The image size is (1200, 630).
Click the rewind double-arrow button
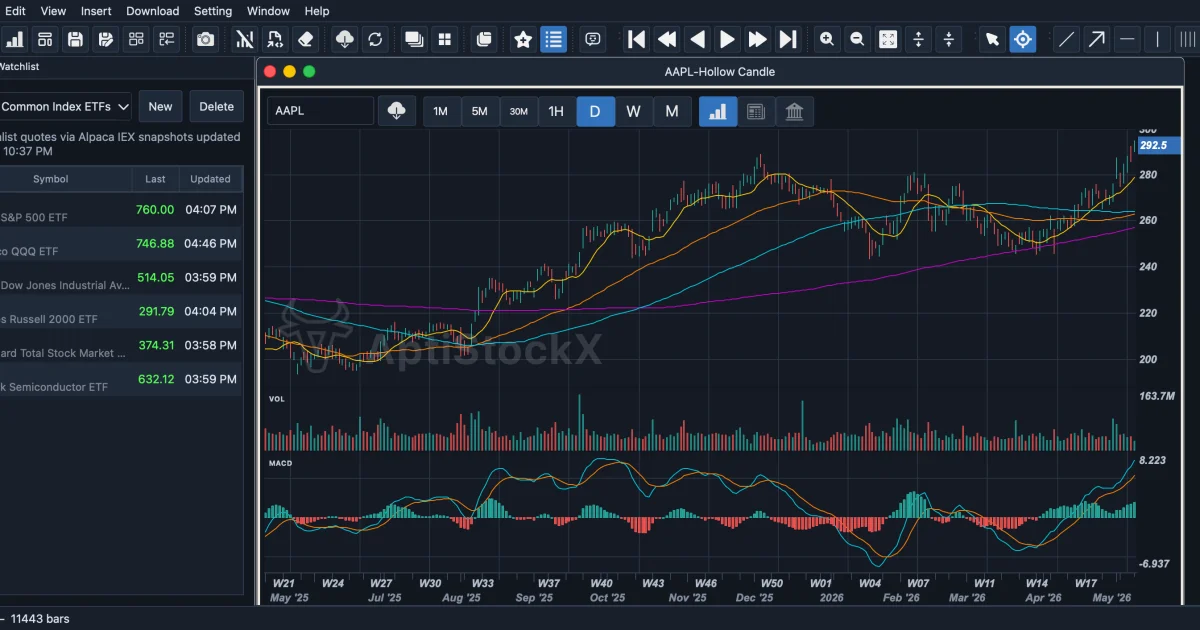(x=666, y=39)
